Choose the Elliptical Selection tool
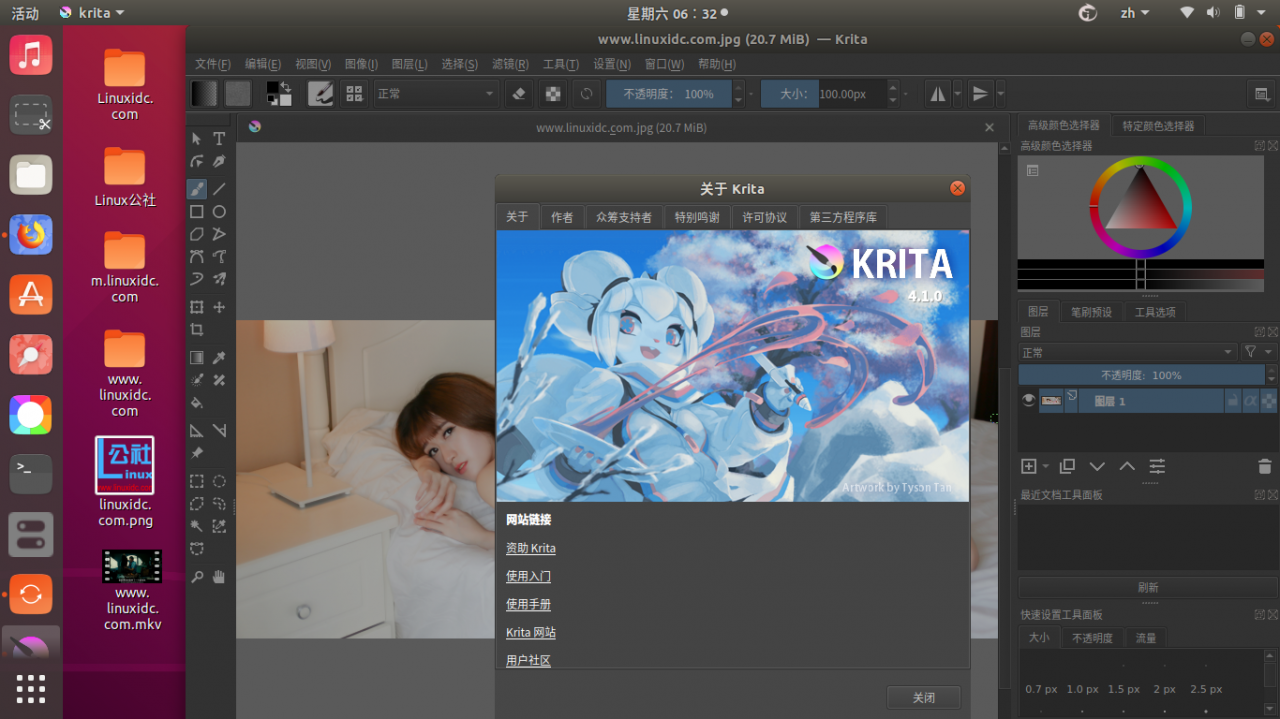Viewport: 1280px width, 719px height. coord(219,481)
